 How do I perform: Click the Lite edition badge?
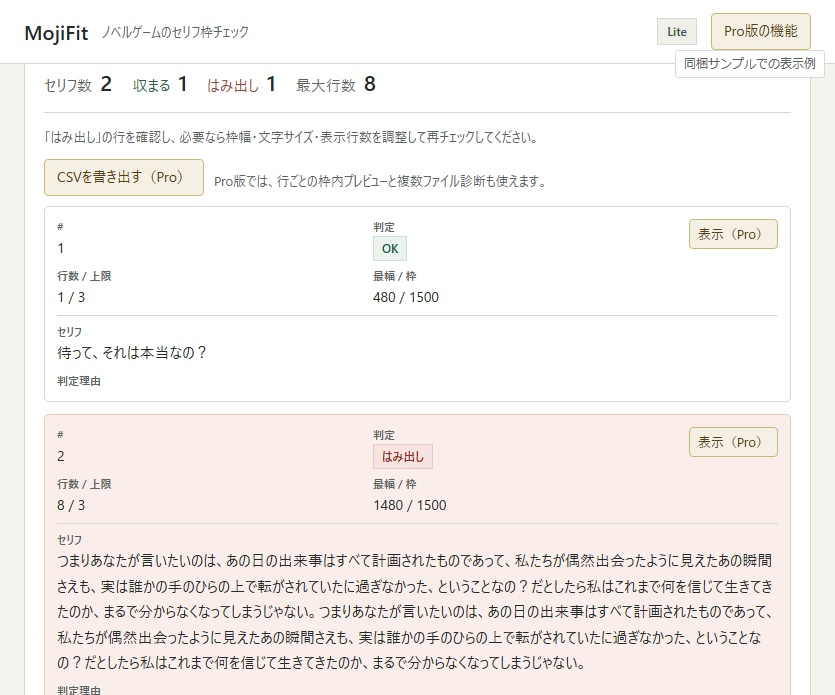(x=677, y=32)
